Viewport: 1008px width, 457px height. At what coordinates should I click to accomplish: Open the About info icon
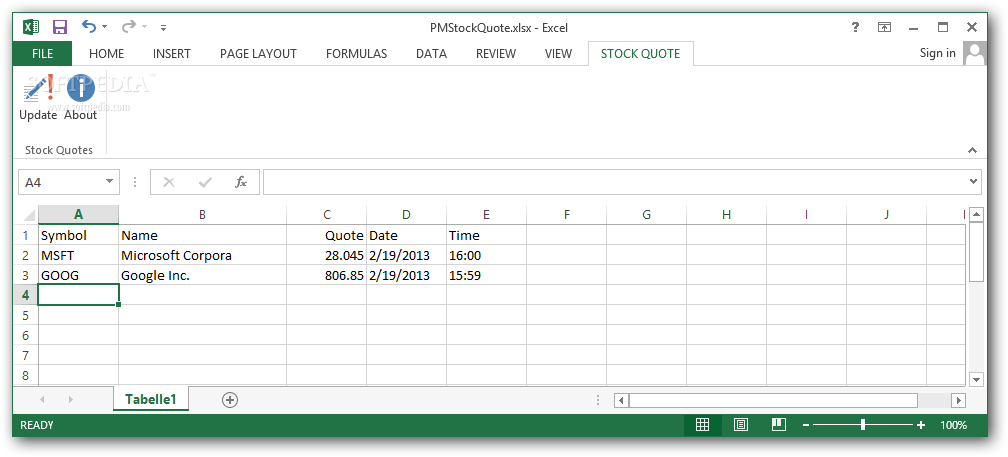[x=80, y=90]
